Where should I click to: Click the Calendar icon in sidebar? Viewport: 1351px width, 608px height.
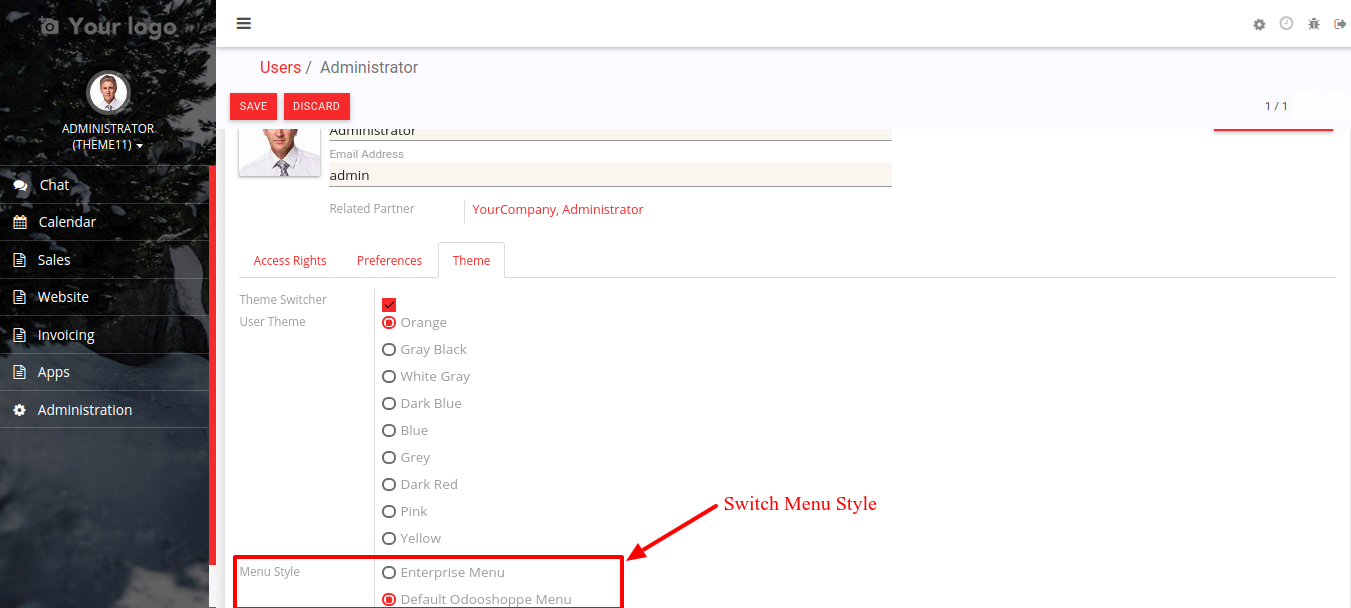(x=20, y=223)
